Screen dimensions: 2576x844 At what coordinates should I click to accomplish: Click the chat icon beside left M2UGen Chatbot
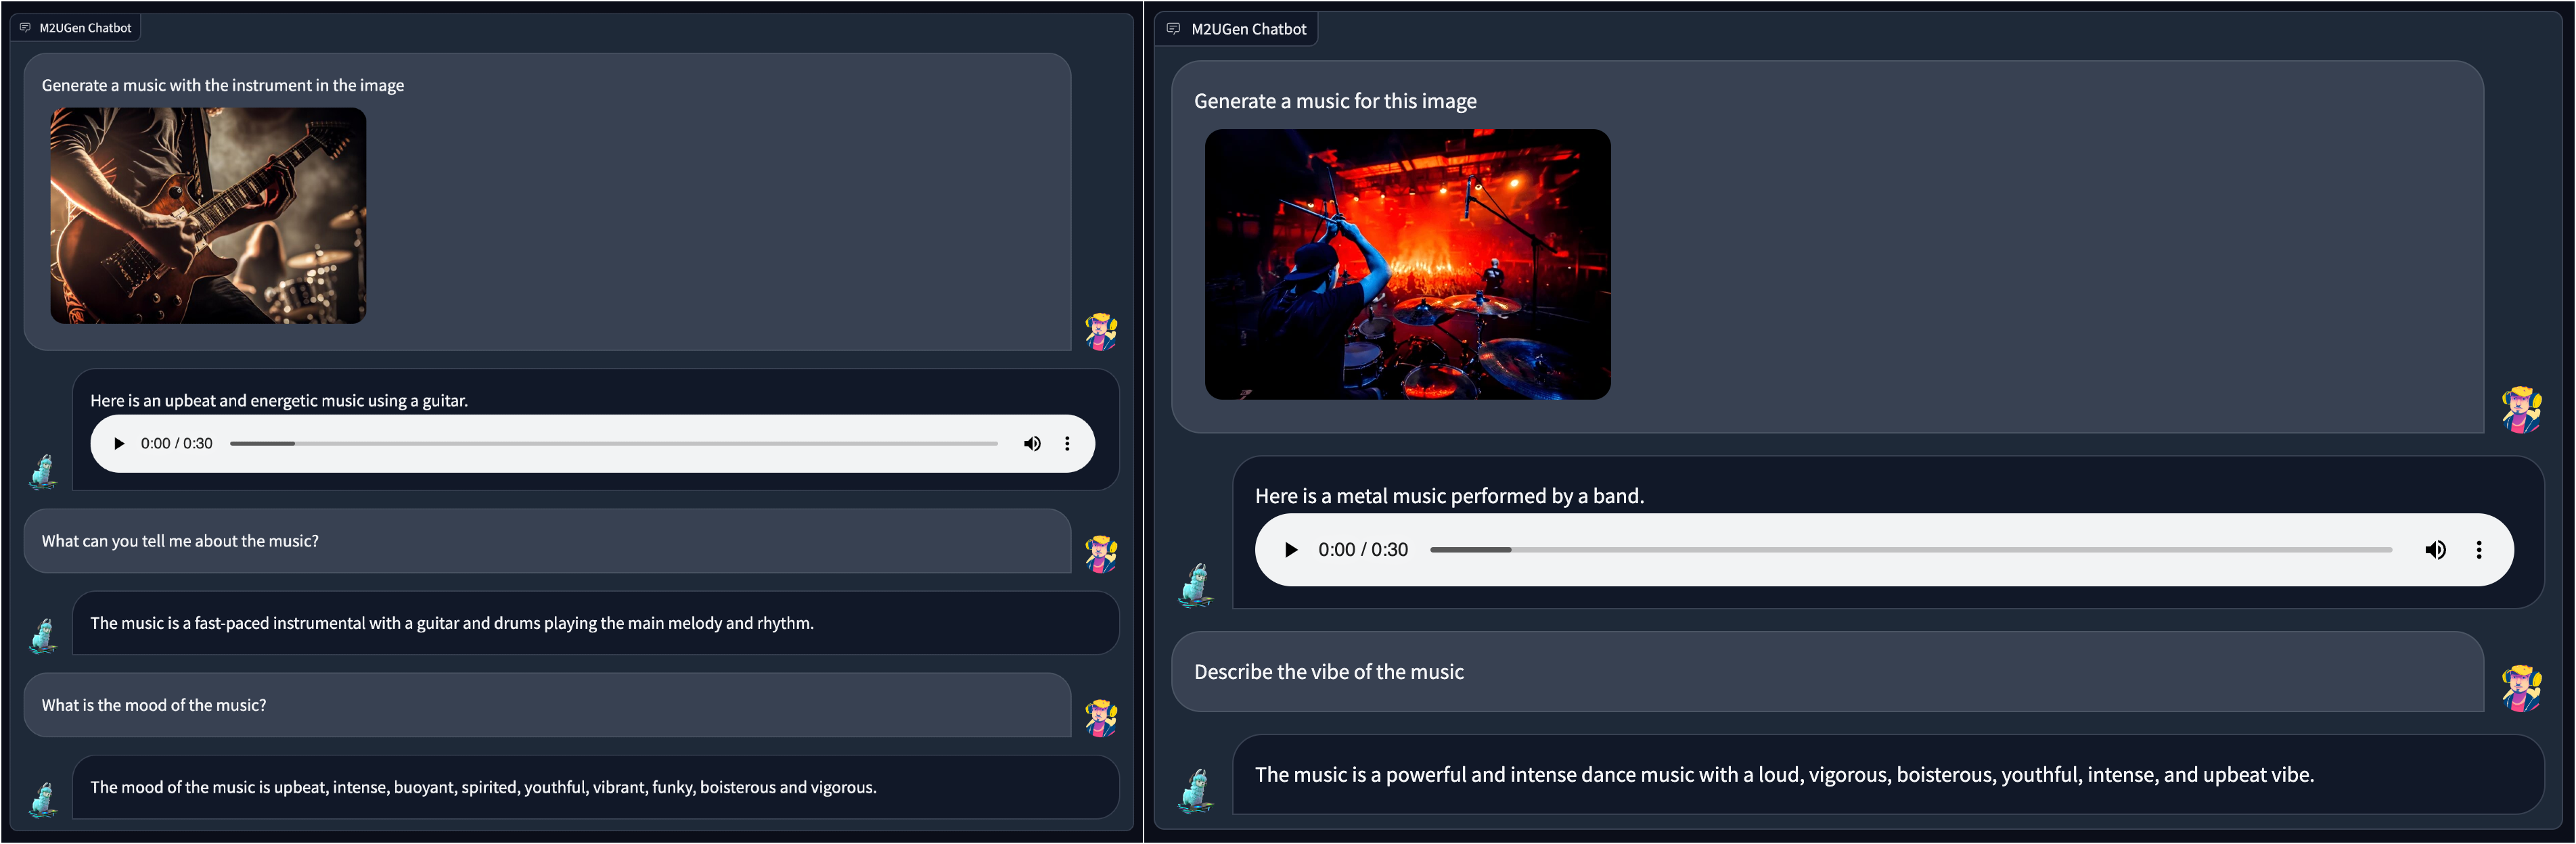tap(25, 28)
